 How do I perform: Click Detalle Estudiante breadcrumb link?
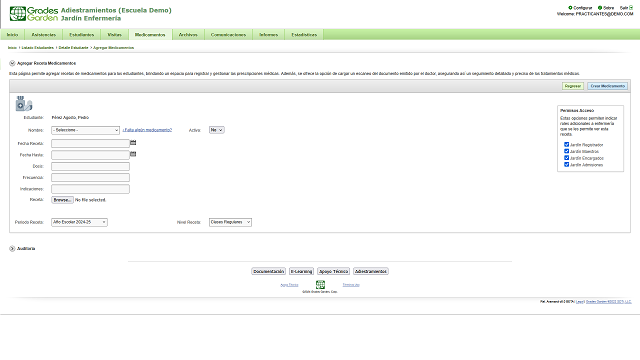(x=73, y=48)
